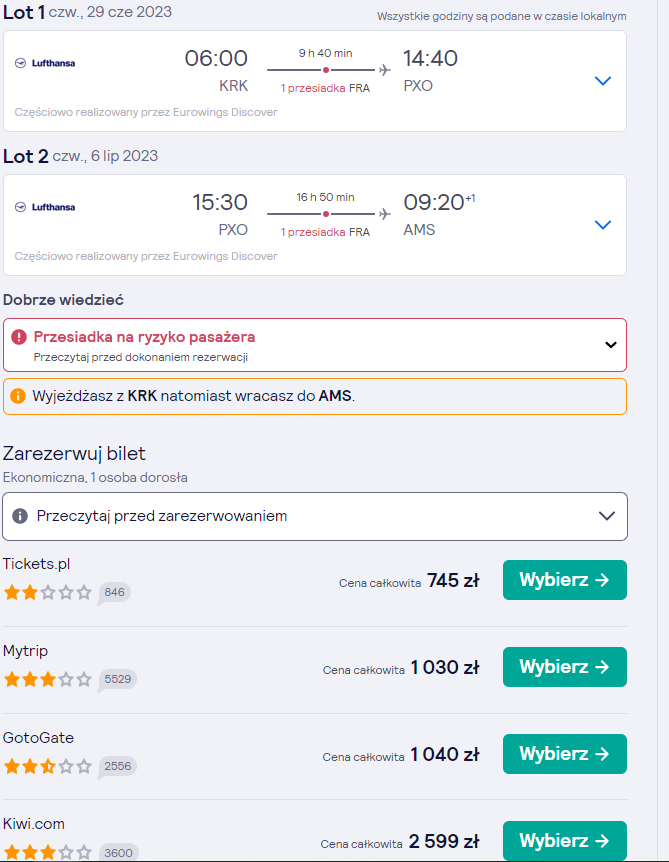Click the orange info icon in KRK/AMS notice
The image size is (669, 862).
click(x=18, y=396)
